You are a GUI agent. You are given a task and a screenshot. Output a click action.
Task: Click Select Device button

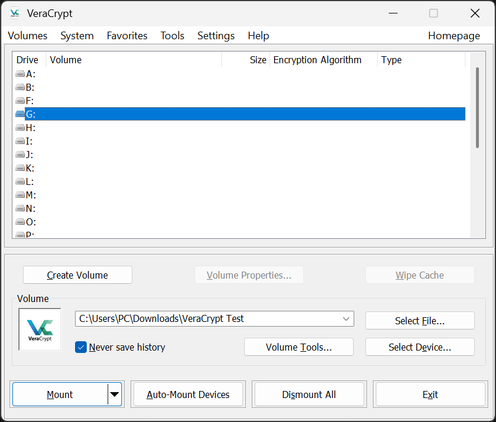click(x=420, y=347)
